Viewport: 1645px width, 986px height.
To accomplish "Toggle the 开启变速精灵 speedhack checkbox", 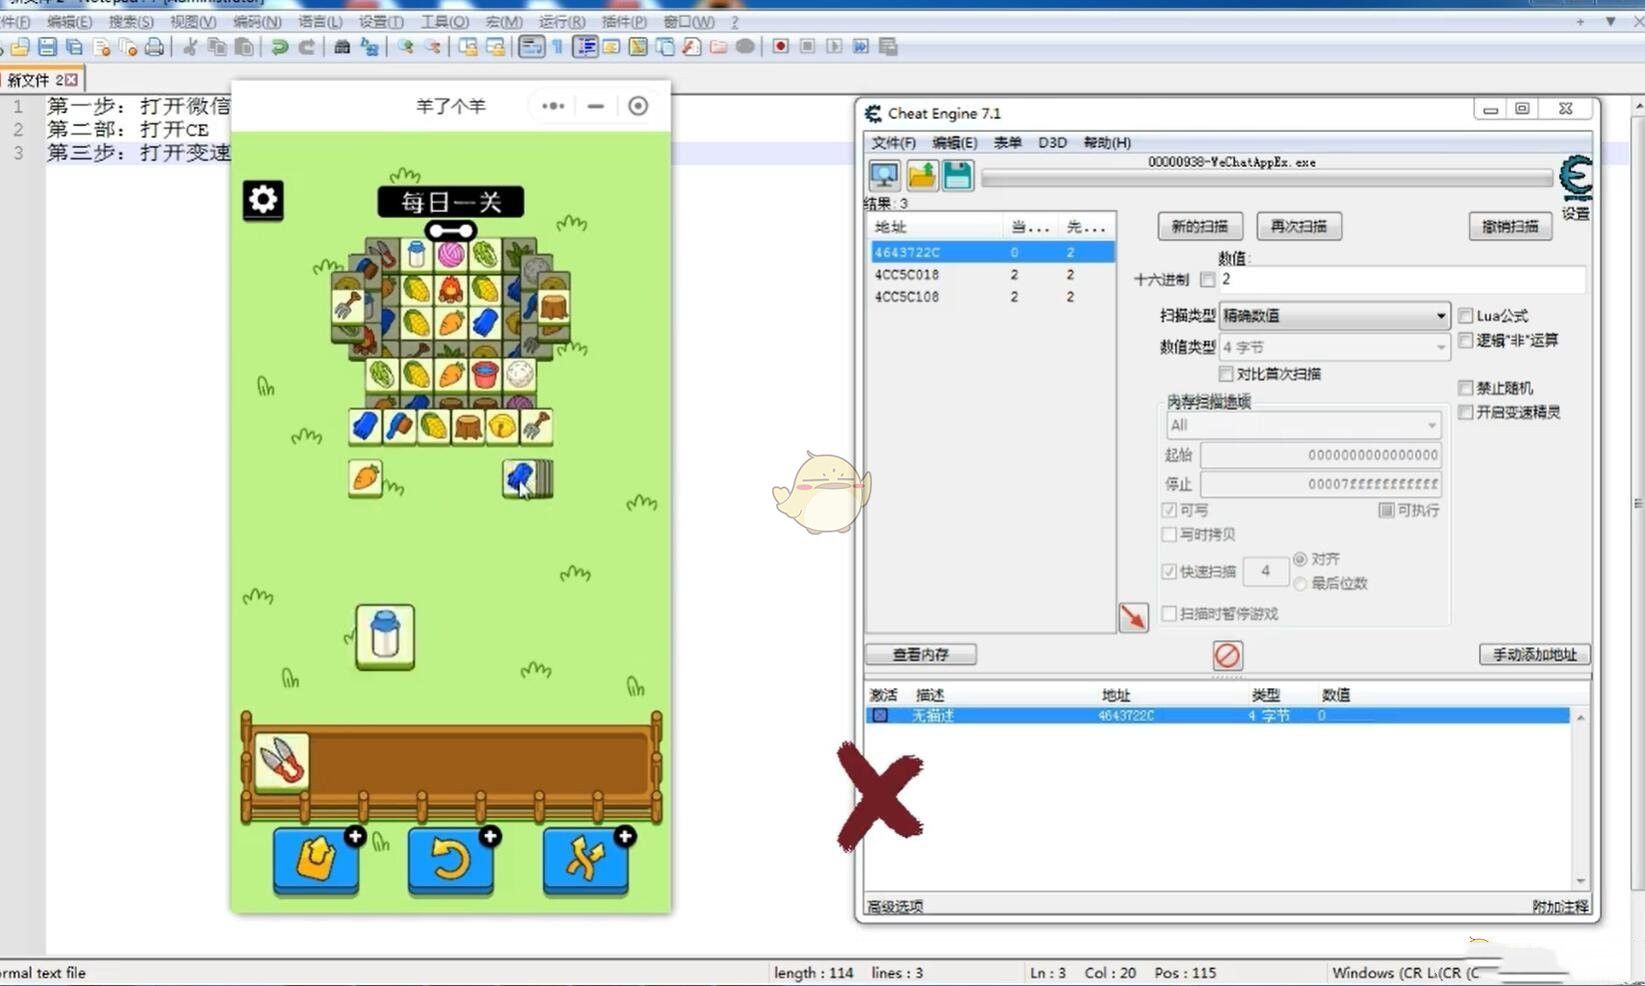I will click(1466, 412).
